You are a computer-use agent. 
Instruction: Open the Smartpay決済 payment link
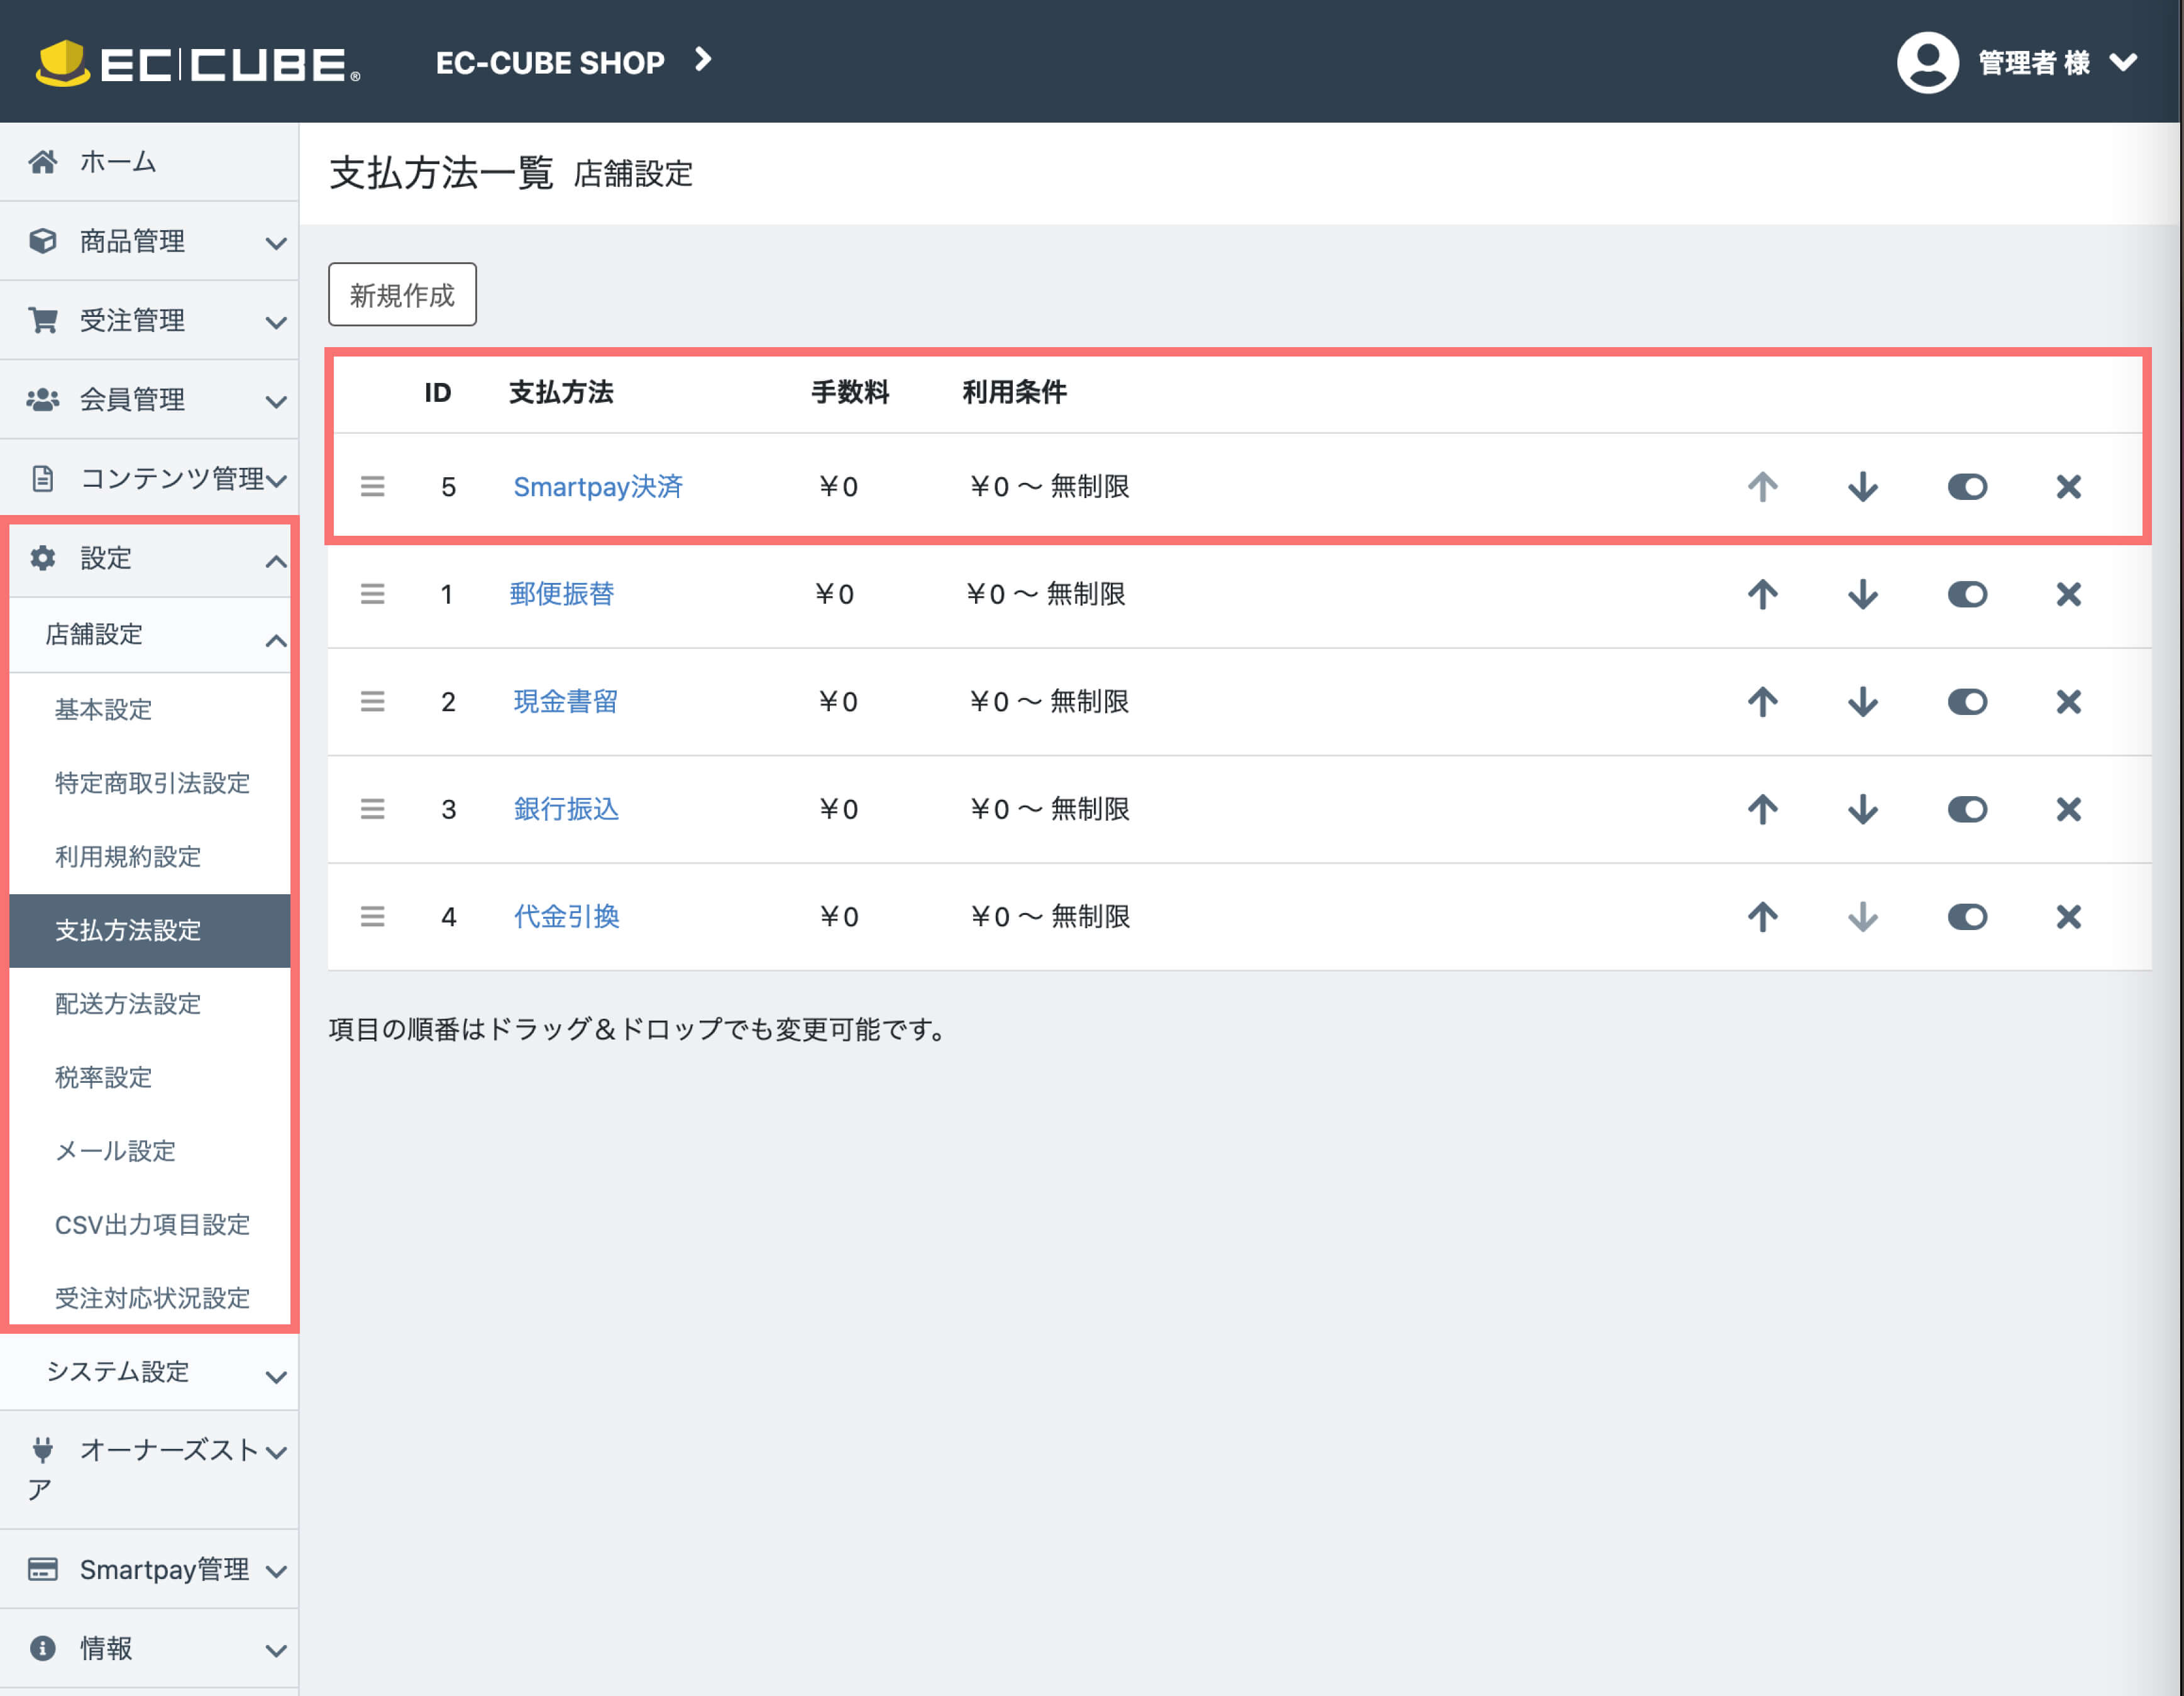597,487
